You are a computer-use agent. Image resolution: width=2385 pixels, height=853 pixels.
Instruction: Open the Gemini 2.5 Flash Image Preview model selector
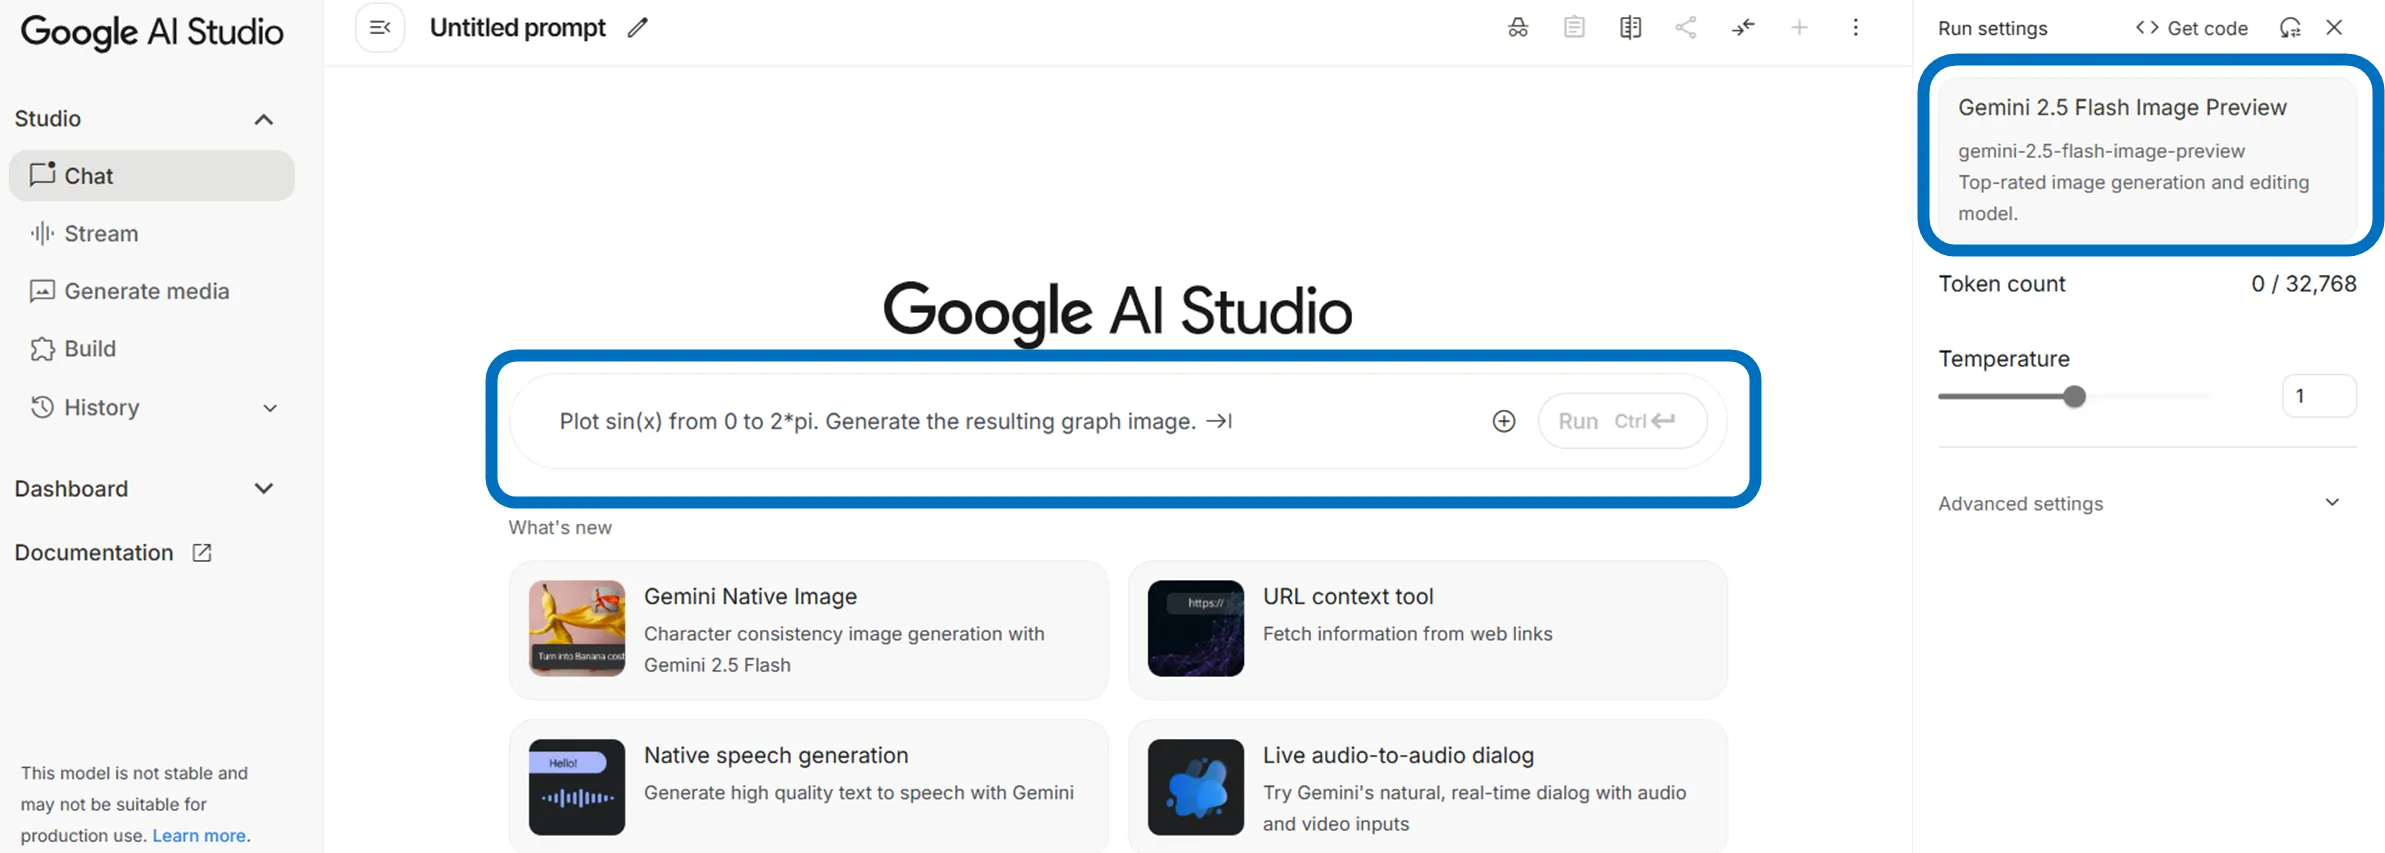tap(2146, 158)
